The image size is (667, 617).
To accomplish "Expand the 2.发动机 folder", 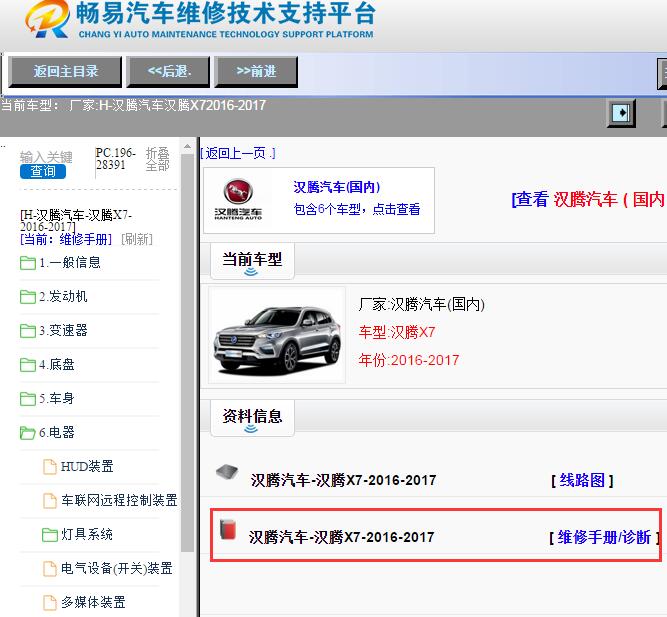I will coord(54,296).
